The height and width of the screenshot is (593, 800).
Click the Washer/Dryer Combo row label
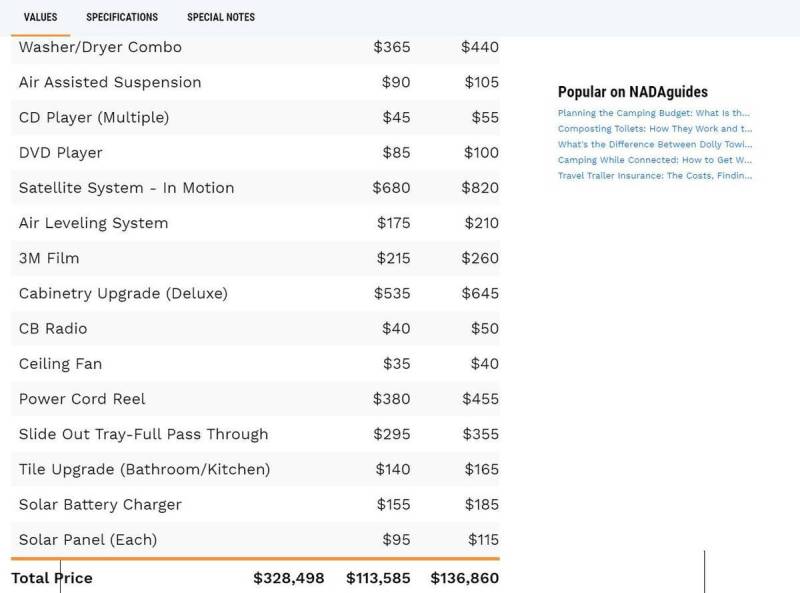[x=100, y=47]
